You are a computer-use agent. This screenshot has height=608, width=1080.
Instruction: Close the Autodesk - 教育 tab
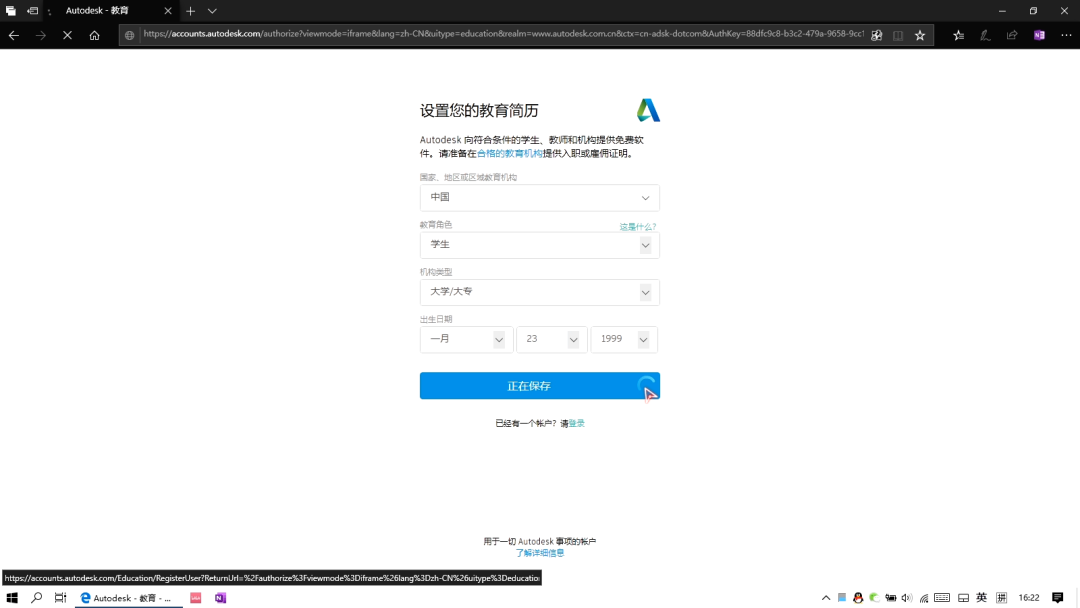point(168,11)
